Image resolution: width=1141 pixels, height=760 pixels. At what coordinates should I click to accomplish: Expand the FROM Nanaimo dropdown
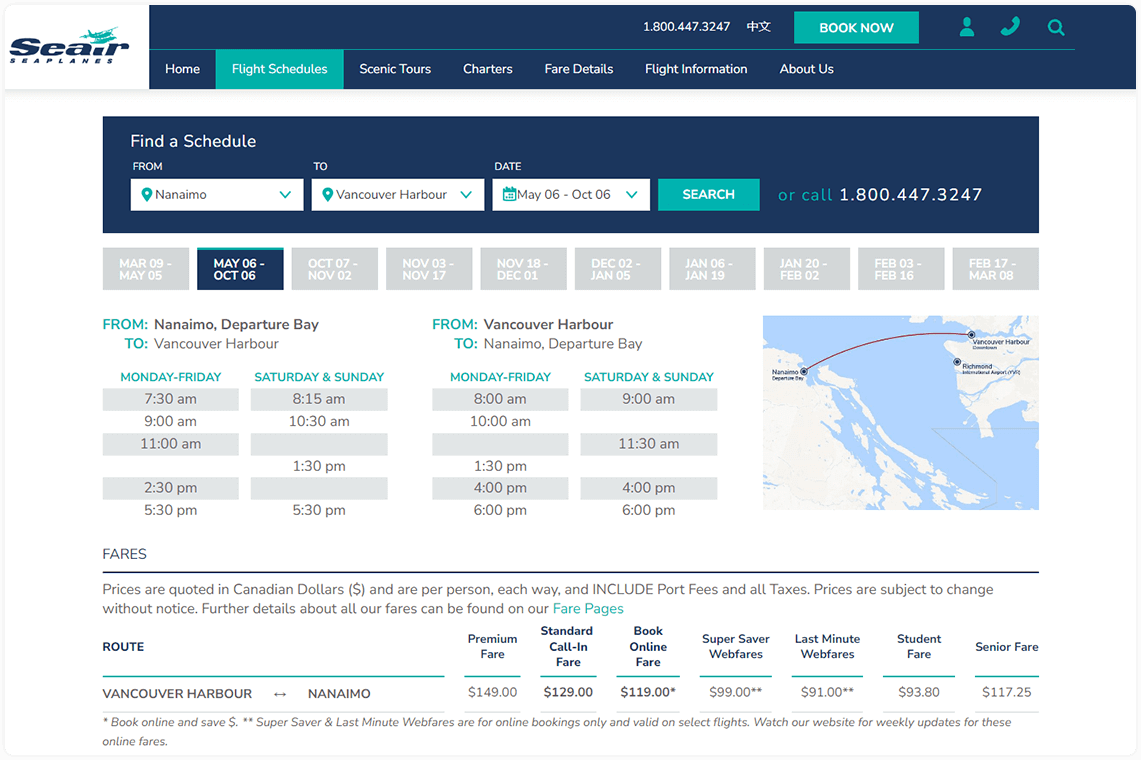pos(217,194)
